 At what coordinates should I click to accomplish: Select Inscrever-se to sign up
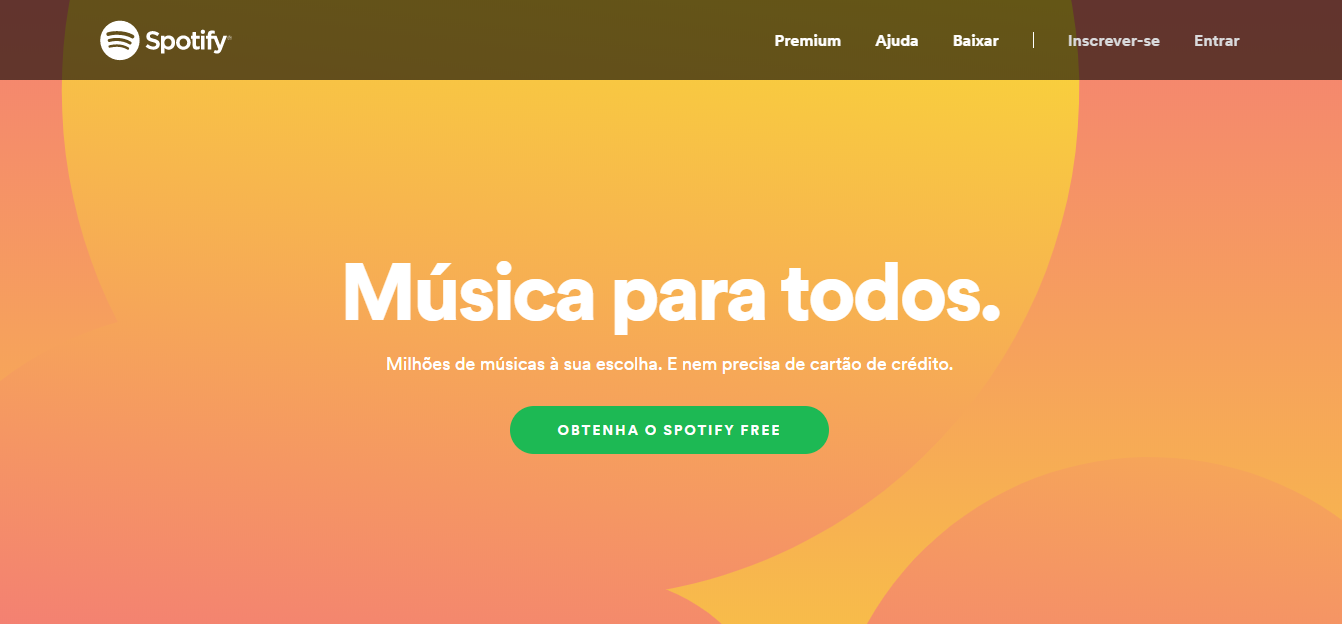pyautogui.click(x=1113, y=41)
